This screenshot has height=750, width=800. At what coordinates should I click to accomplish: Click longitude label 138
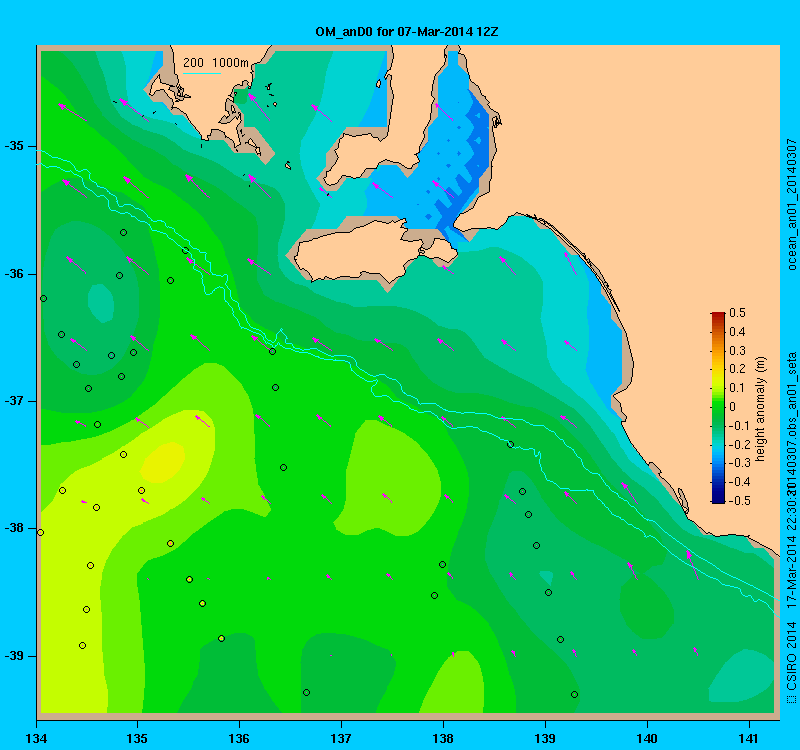click(443, 738)
